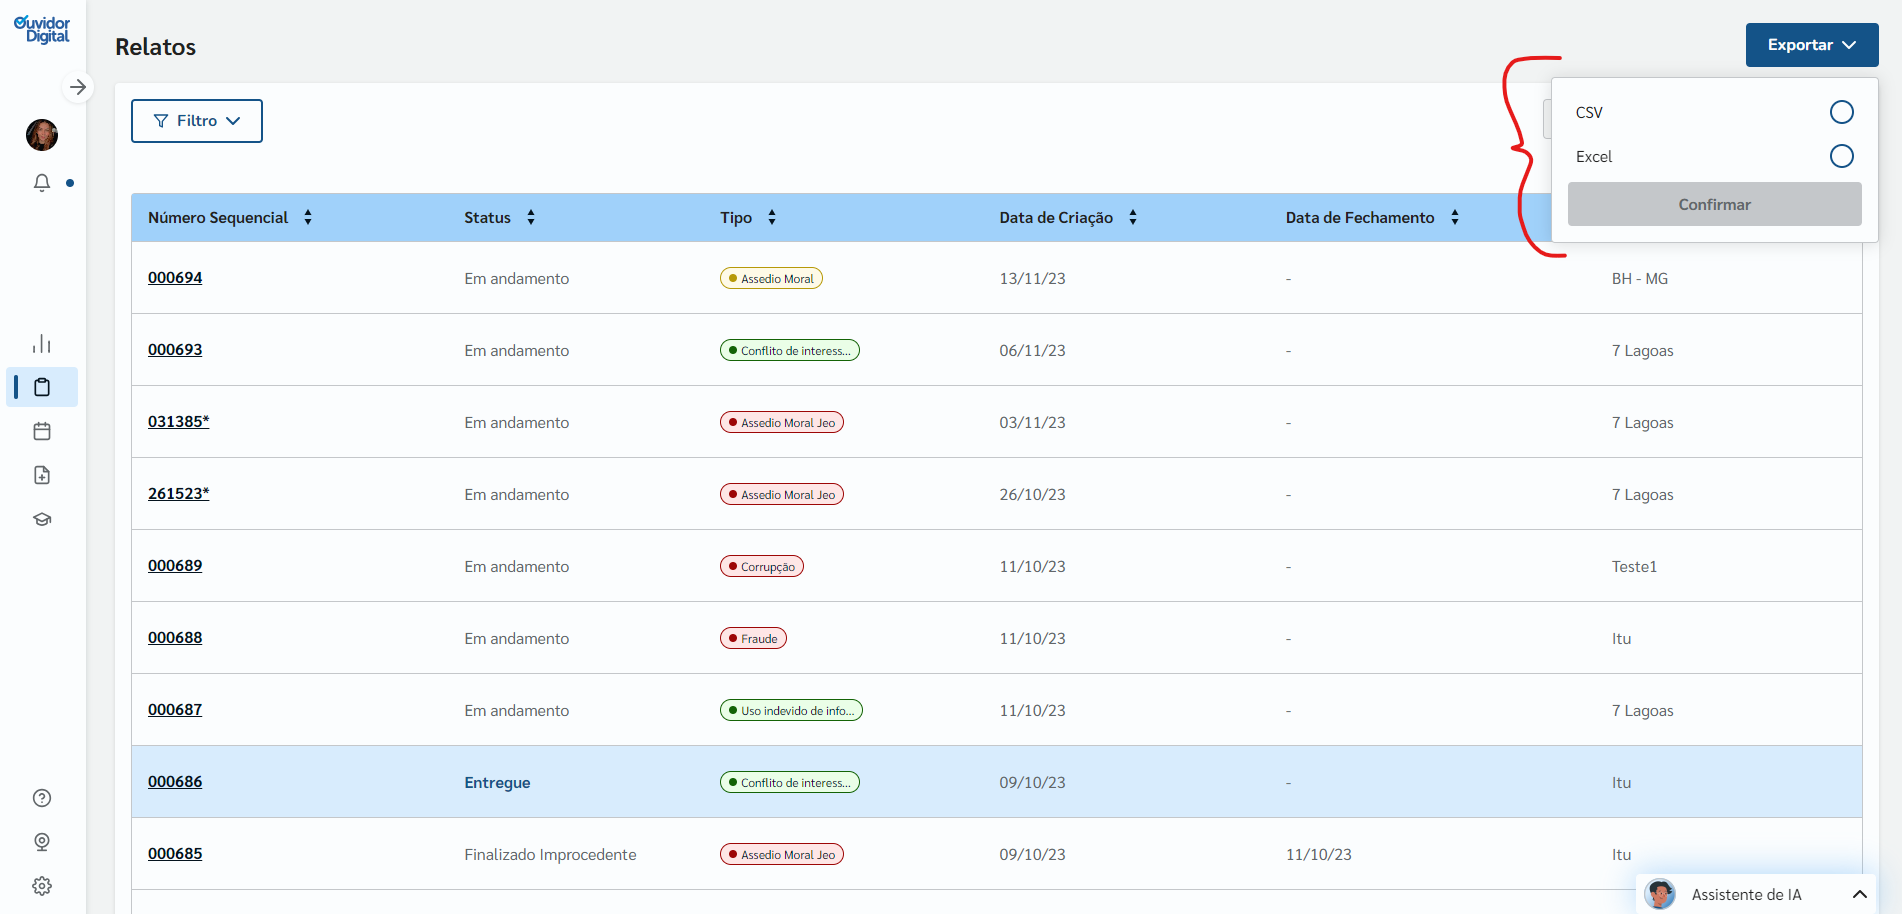
Task: Expand the sidebar with the arrow button
Action: pyautogui.click(x=78, y=87)
